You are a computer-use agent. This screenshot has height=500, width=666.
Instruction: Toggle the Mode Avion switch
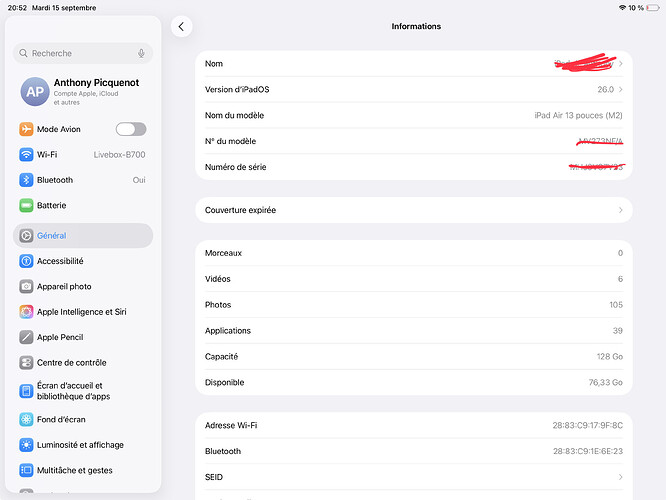(131, 129)
